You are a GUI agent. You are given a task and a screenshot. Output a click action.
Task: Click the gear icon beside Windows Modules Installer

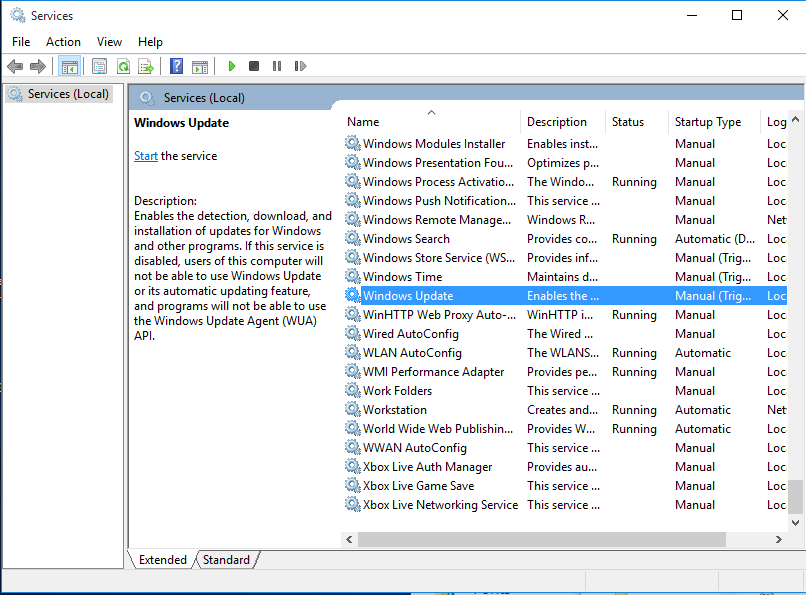click(x=353, y=143)
